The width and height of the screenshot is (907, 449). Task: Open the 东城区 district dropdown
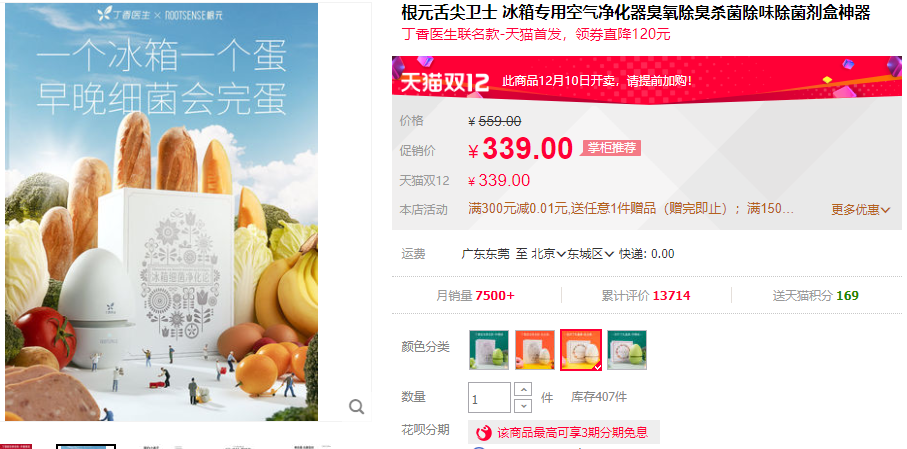(590, 253)
